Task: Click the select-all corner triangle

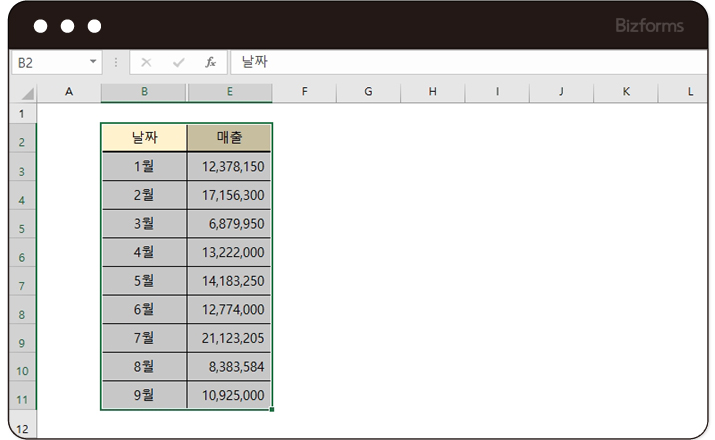Action: [26, 93]
